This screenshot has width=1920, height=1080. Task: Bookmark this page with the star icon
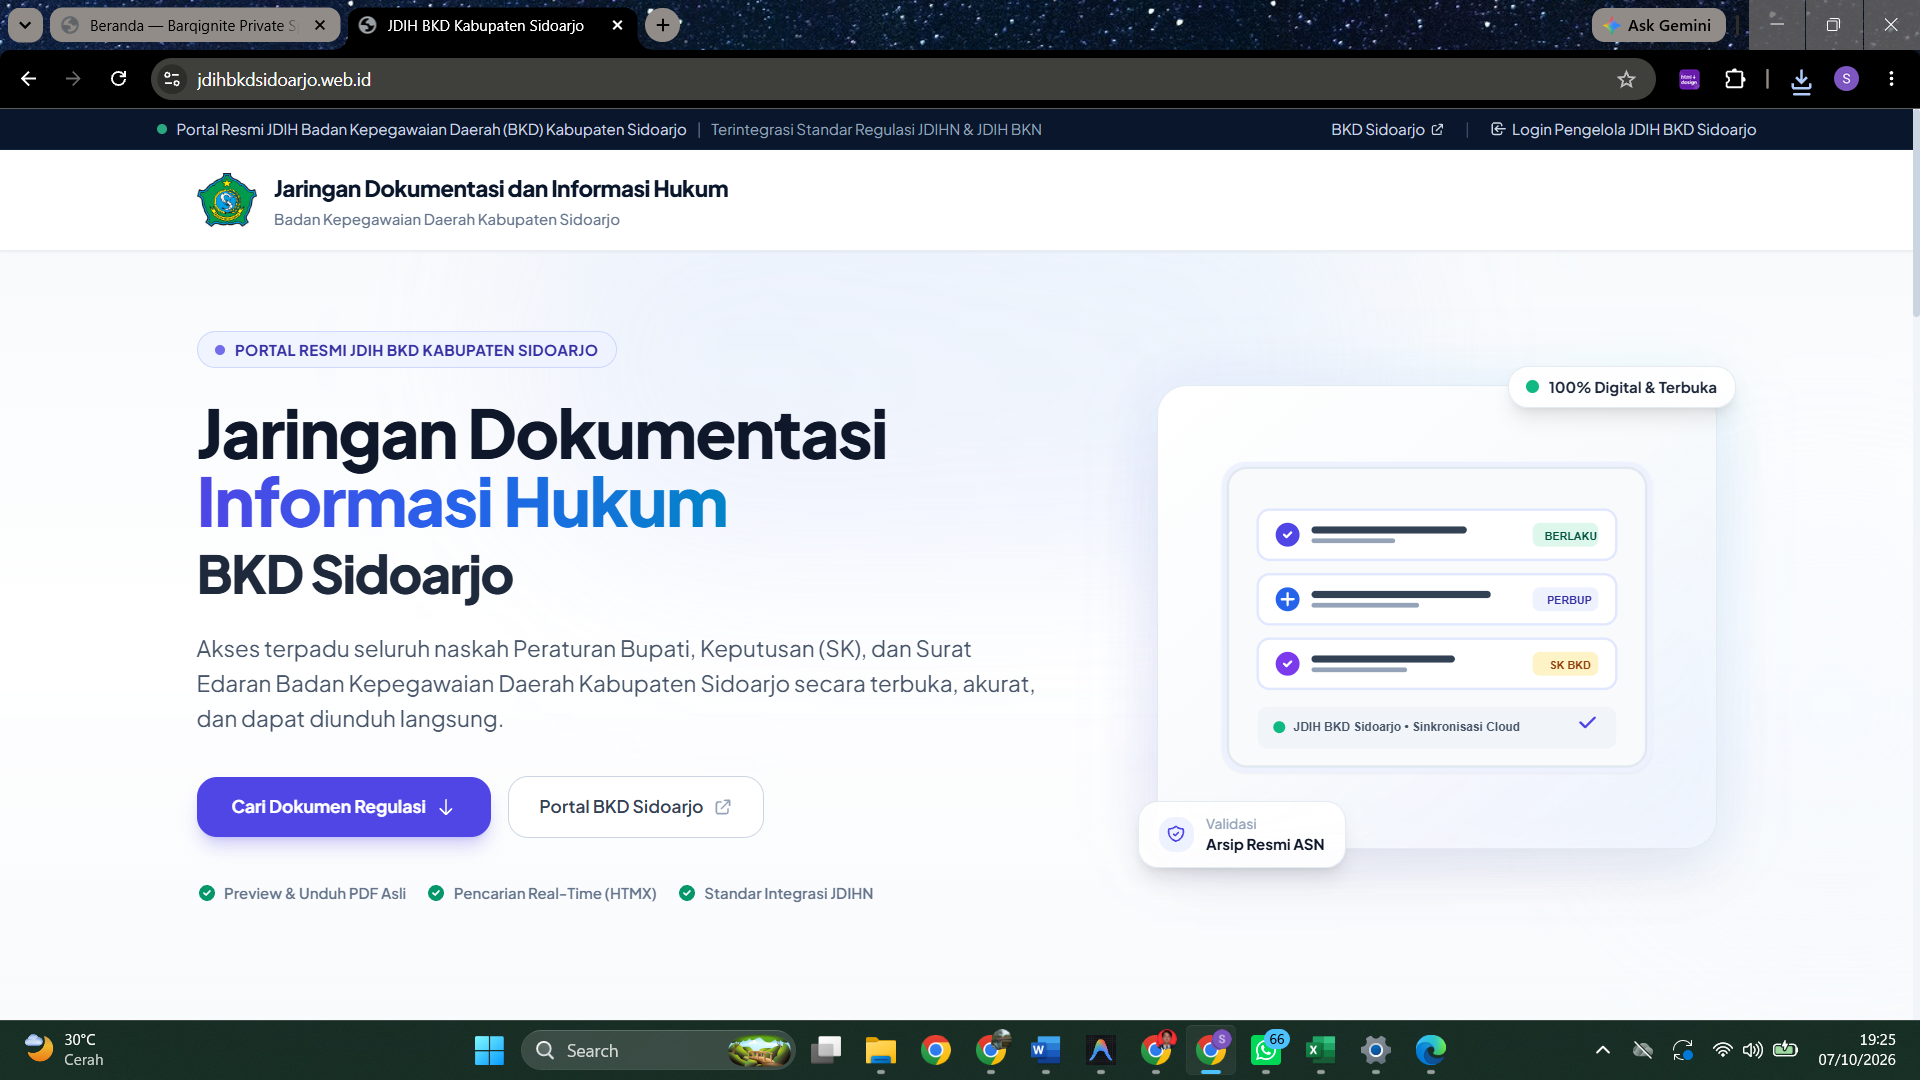[x=1626, y=79]
